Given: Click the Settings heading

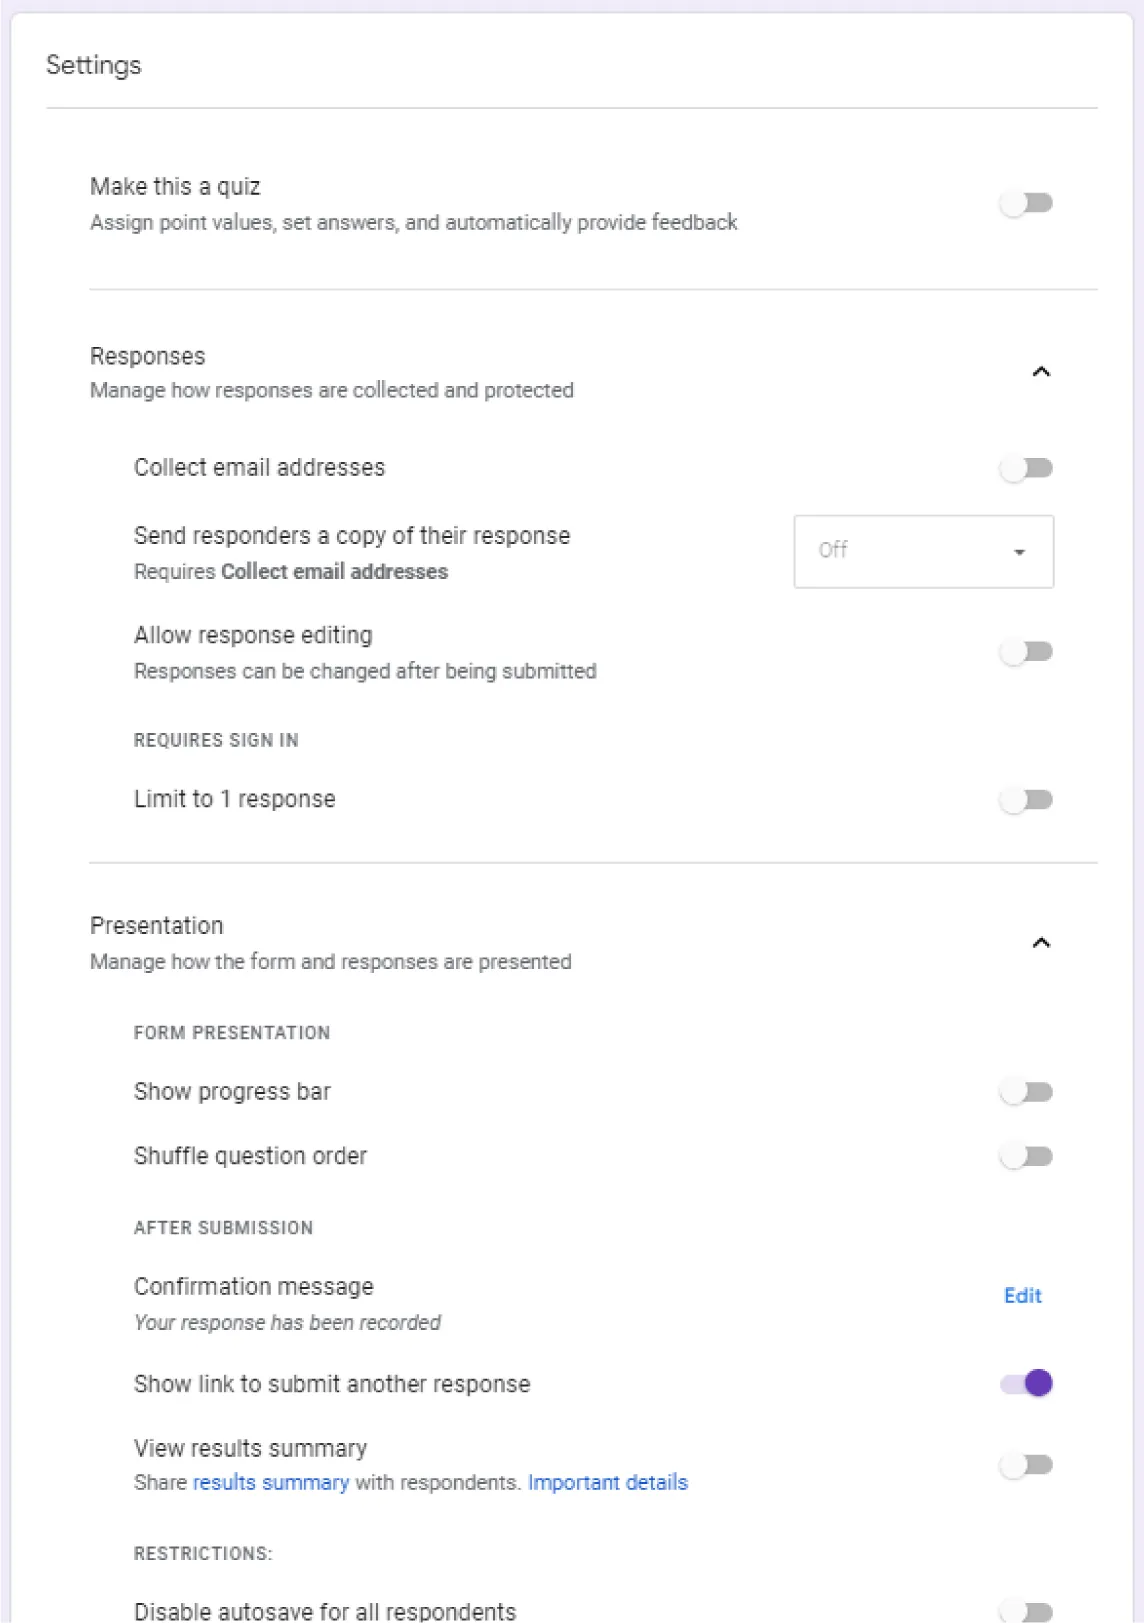Looking at the screenshot, I should tap(92, 65).
